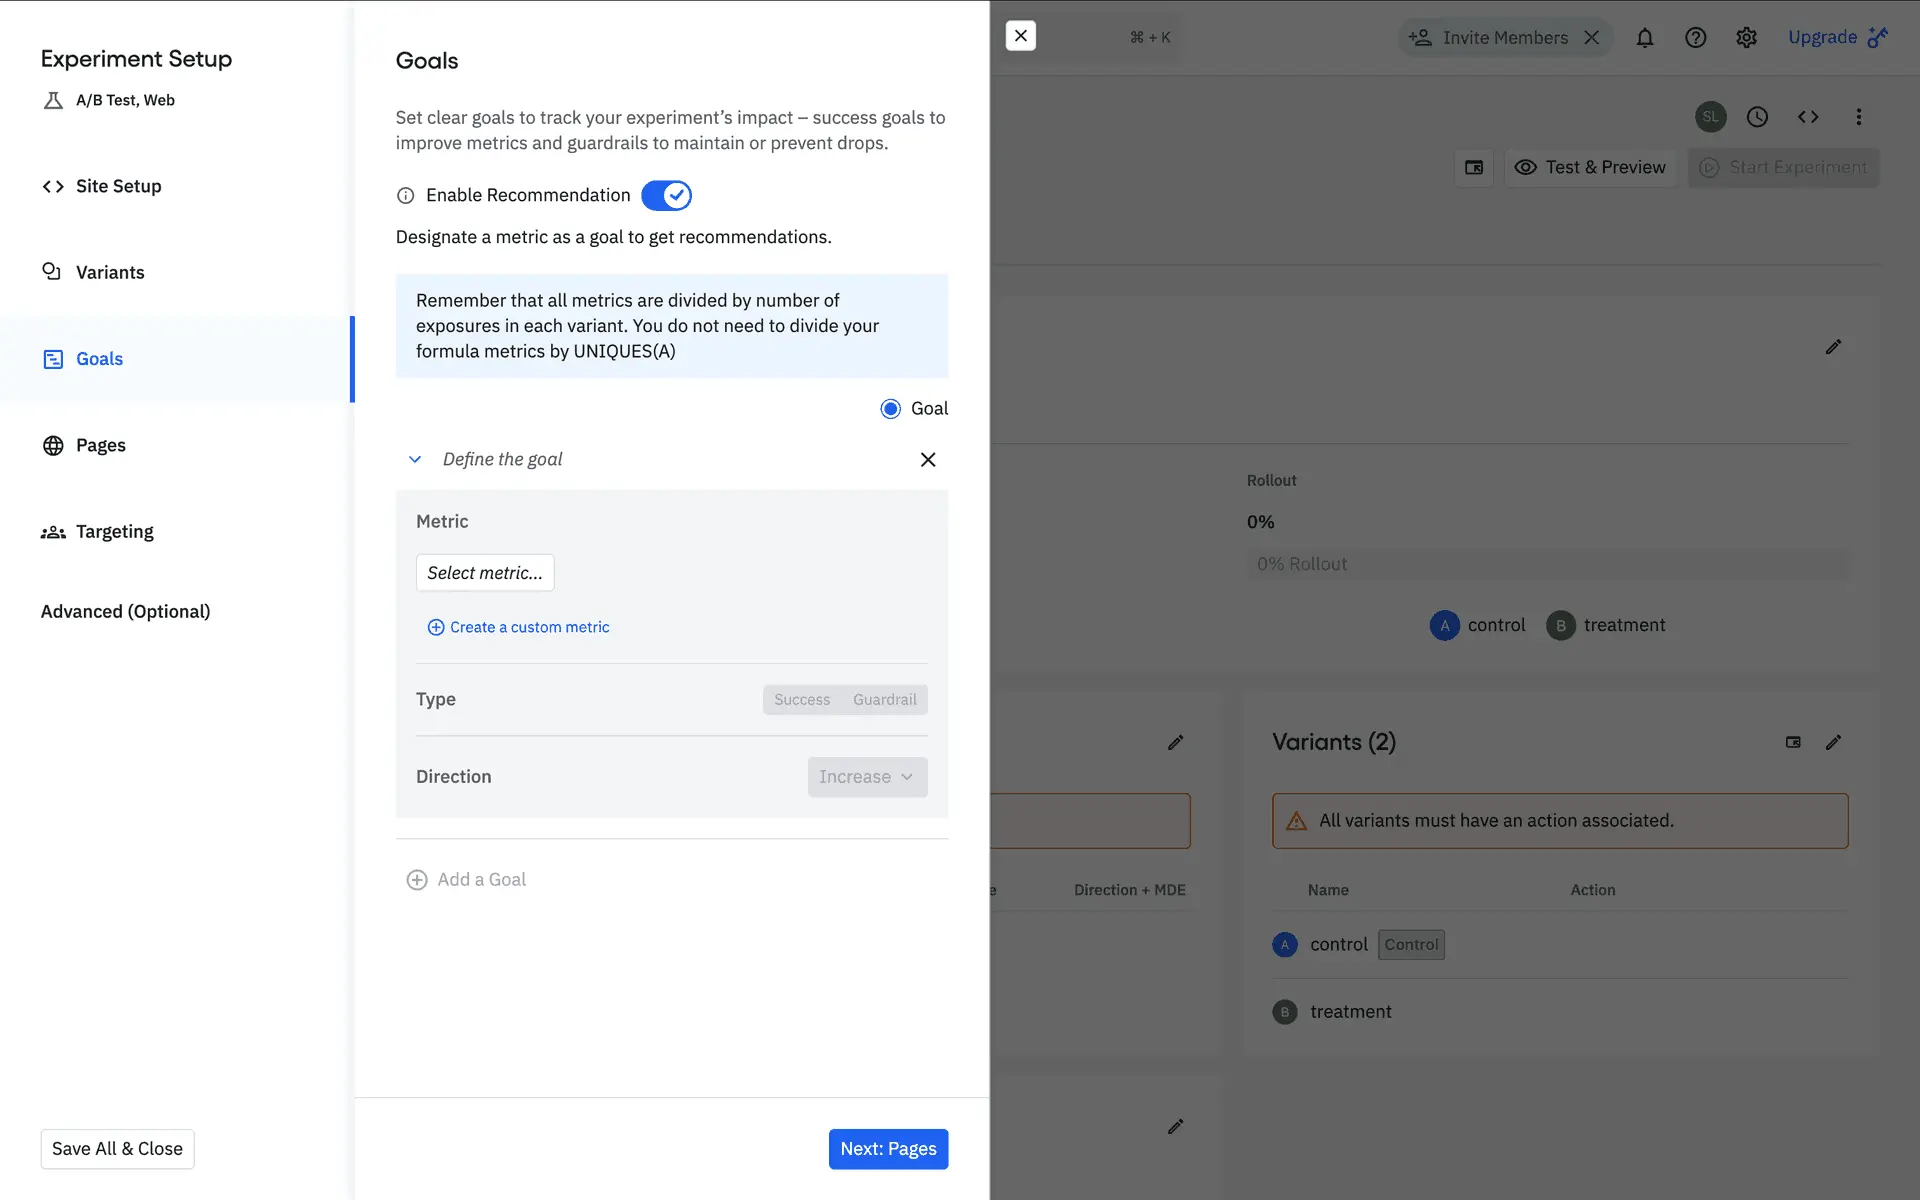Remove the goal with X icon
1920x1200 pixels.
click(928, 459)
